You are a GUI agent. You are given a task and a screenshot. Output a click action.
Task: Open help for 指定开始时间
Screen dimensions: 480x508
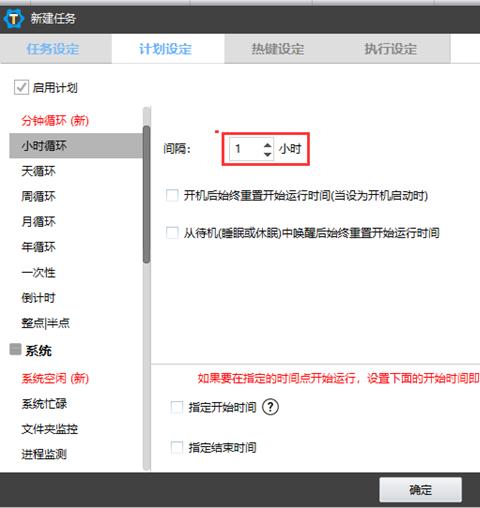(x=270, y=407)
